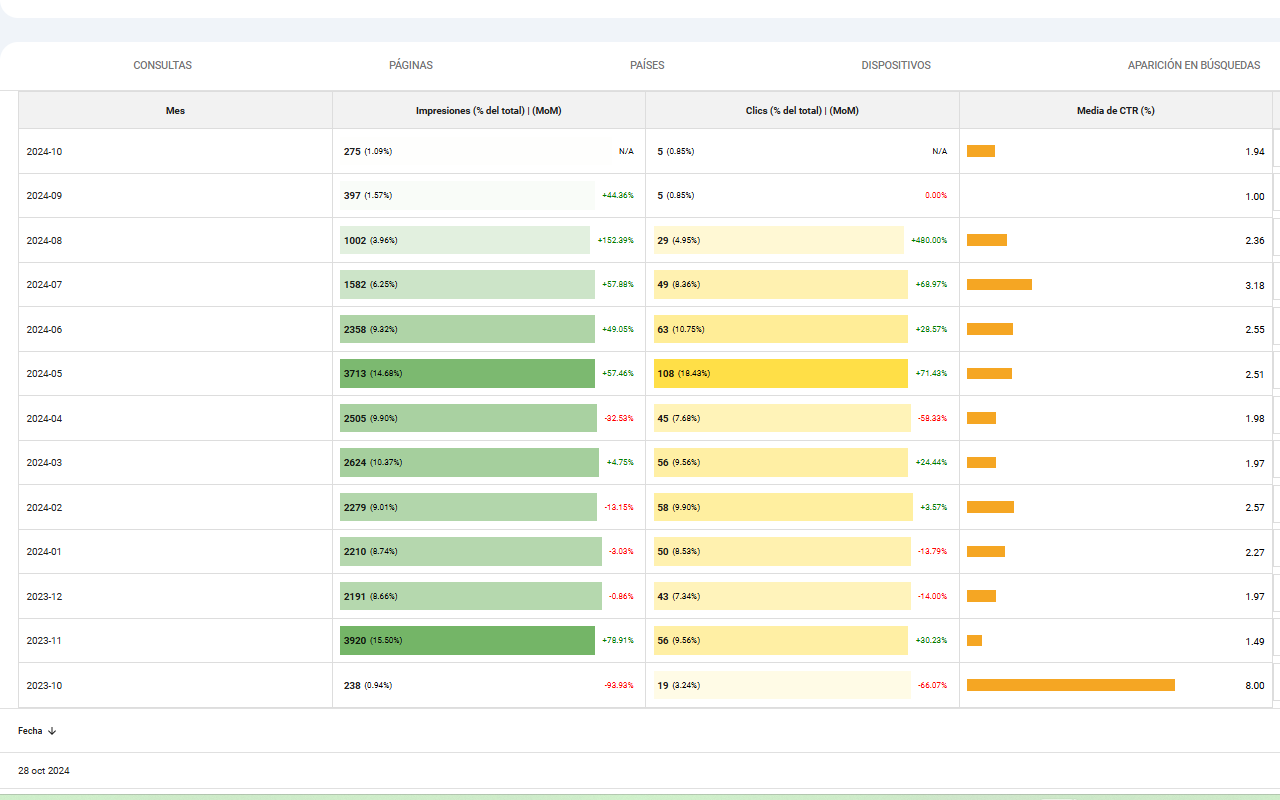Click the 3920 impressions green bar
The image size is (1280, 800).
point(467,640)
